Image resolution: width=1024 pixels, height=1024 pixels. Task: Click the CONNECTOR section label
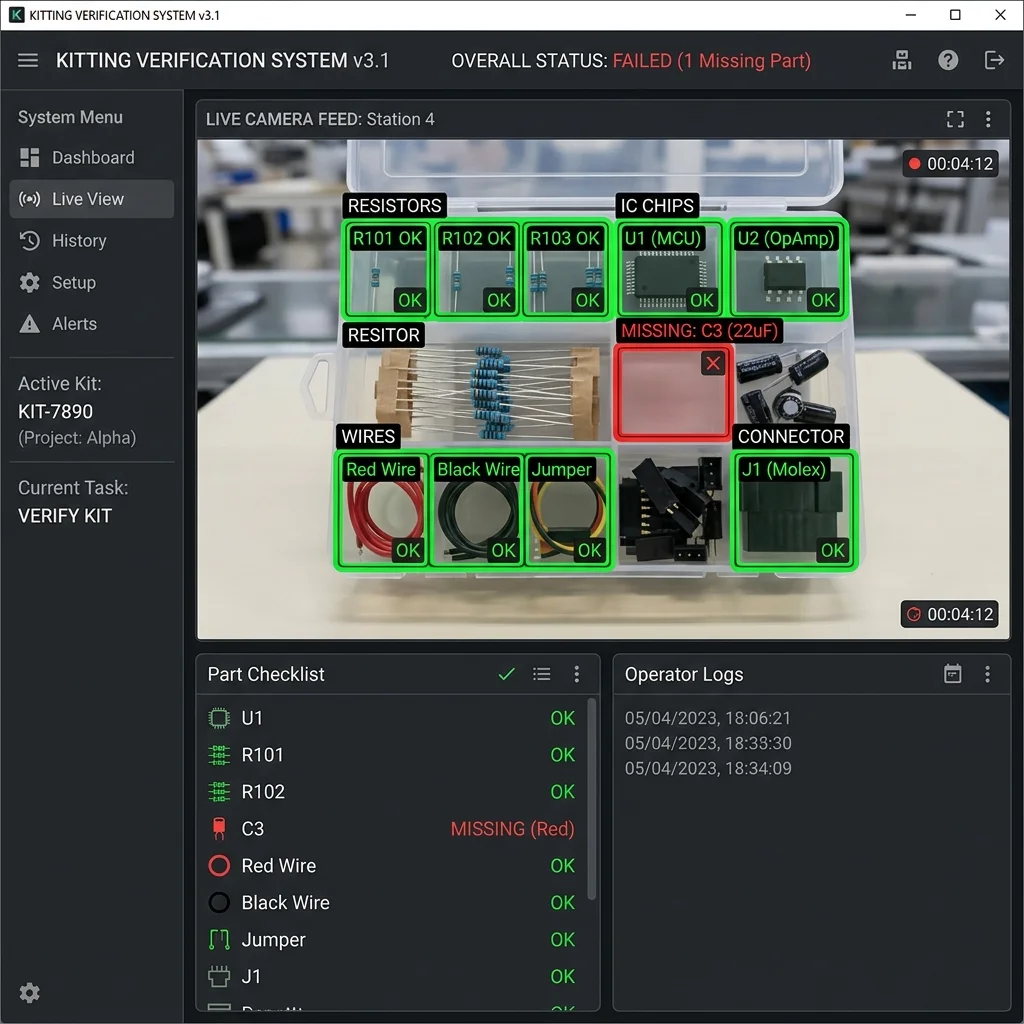(x=790, y=436)
